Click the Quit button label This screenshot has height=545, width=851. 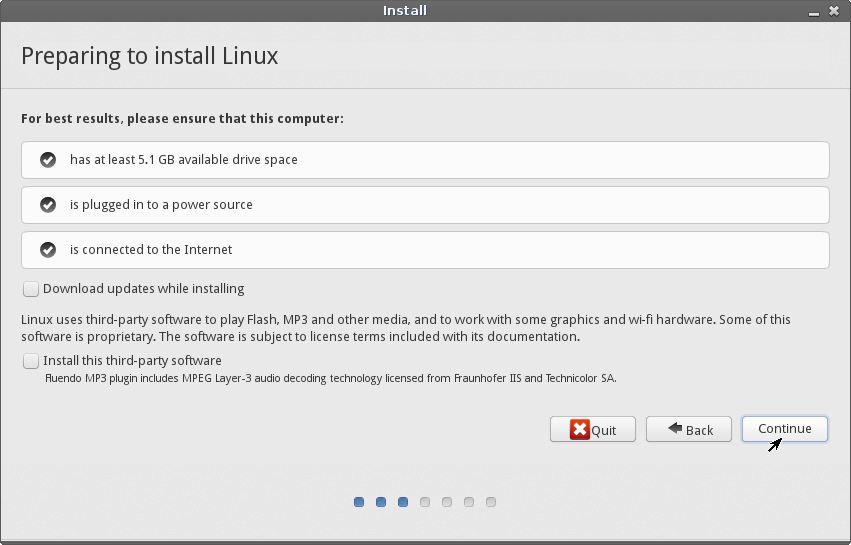604,430
